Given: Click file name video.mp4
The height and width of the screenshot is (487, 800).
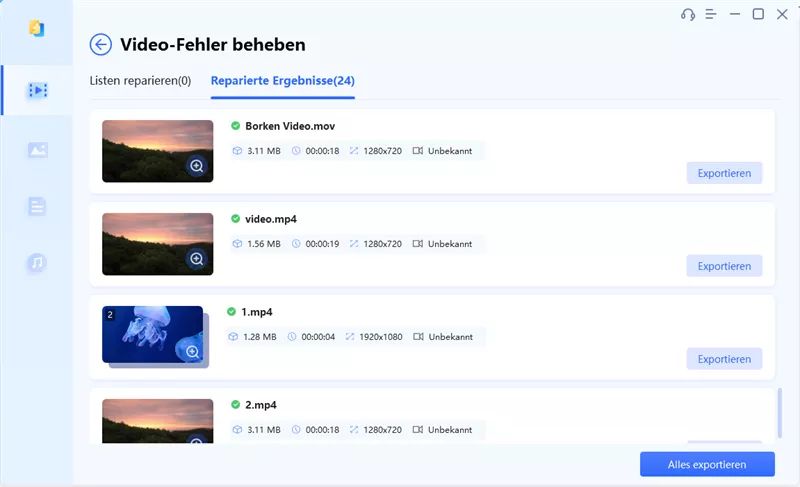Looking at the screenshot, I should [270, 219].
